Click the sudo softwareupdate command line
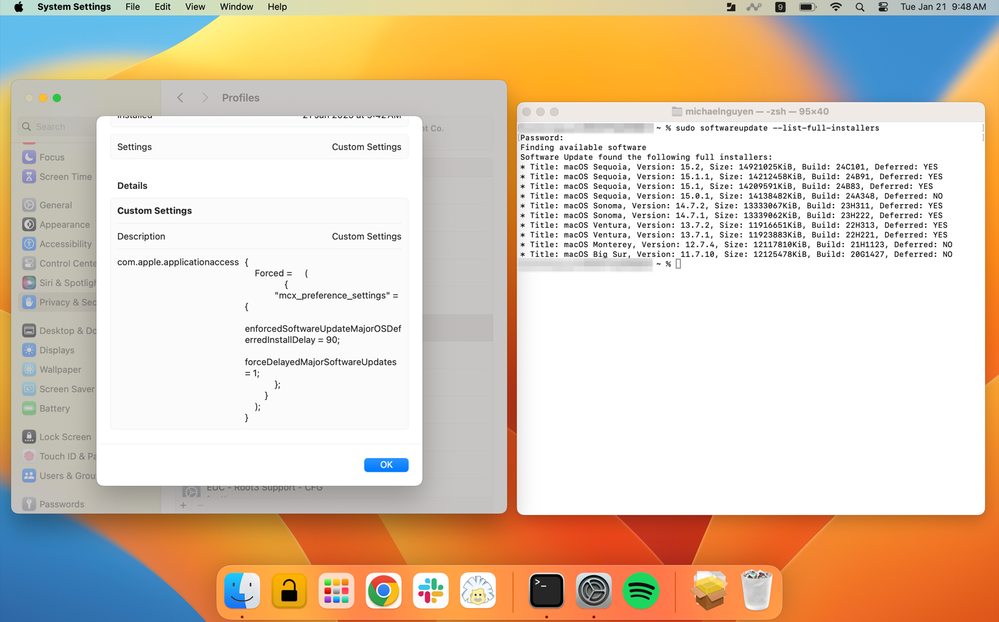Image resolution: width=999 pixels, height=622 pixels. point(777,128)
